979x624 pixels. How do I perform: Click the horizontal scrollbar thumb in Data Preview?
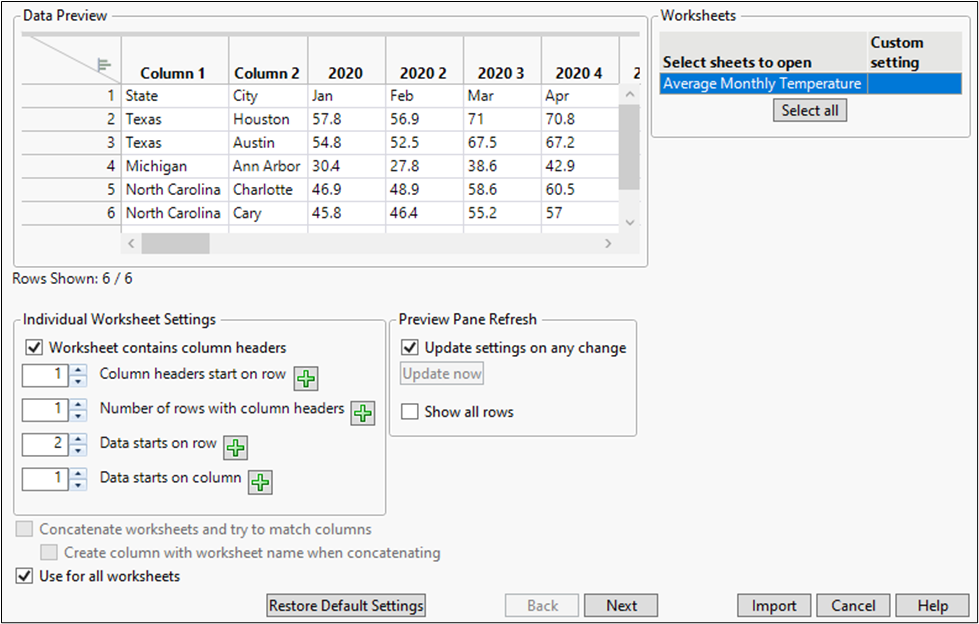175,244
